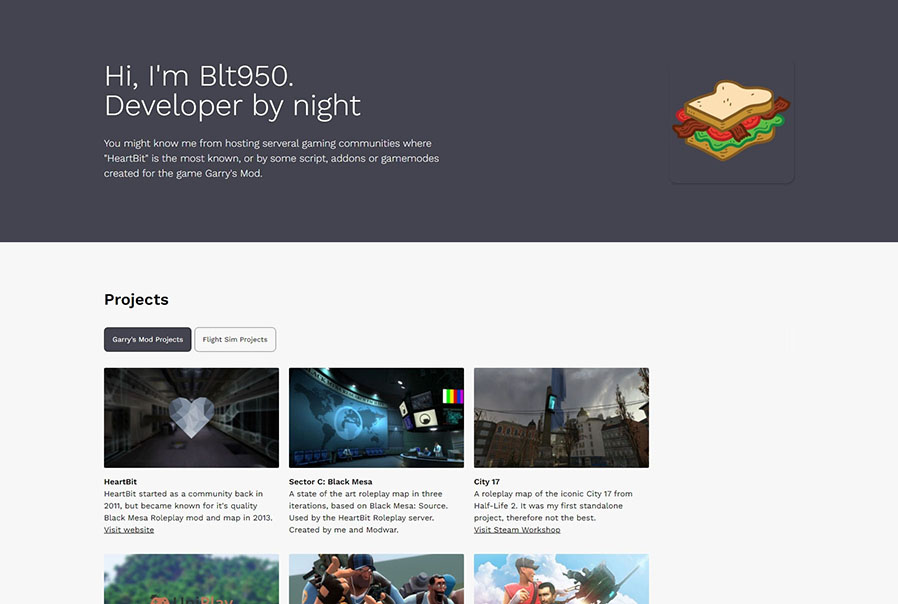898x604 pixels.
Task: Click the City 17 project title
Action: tap(487, 482)
